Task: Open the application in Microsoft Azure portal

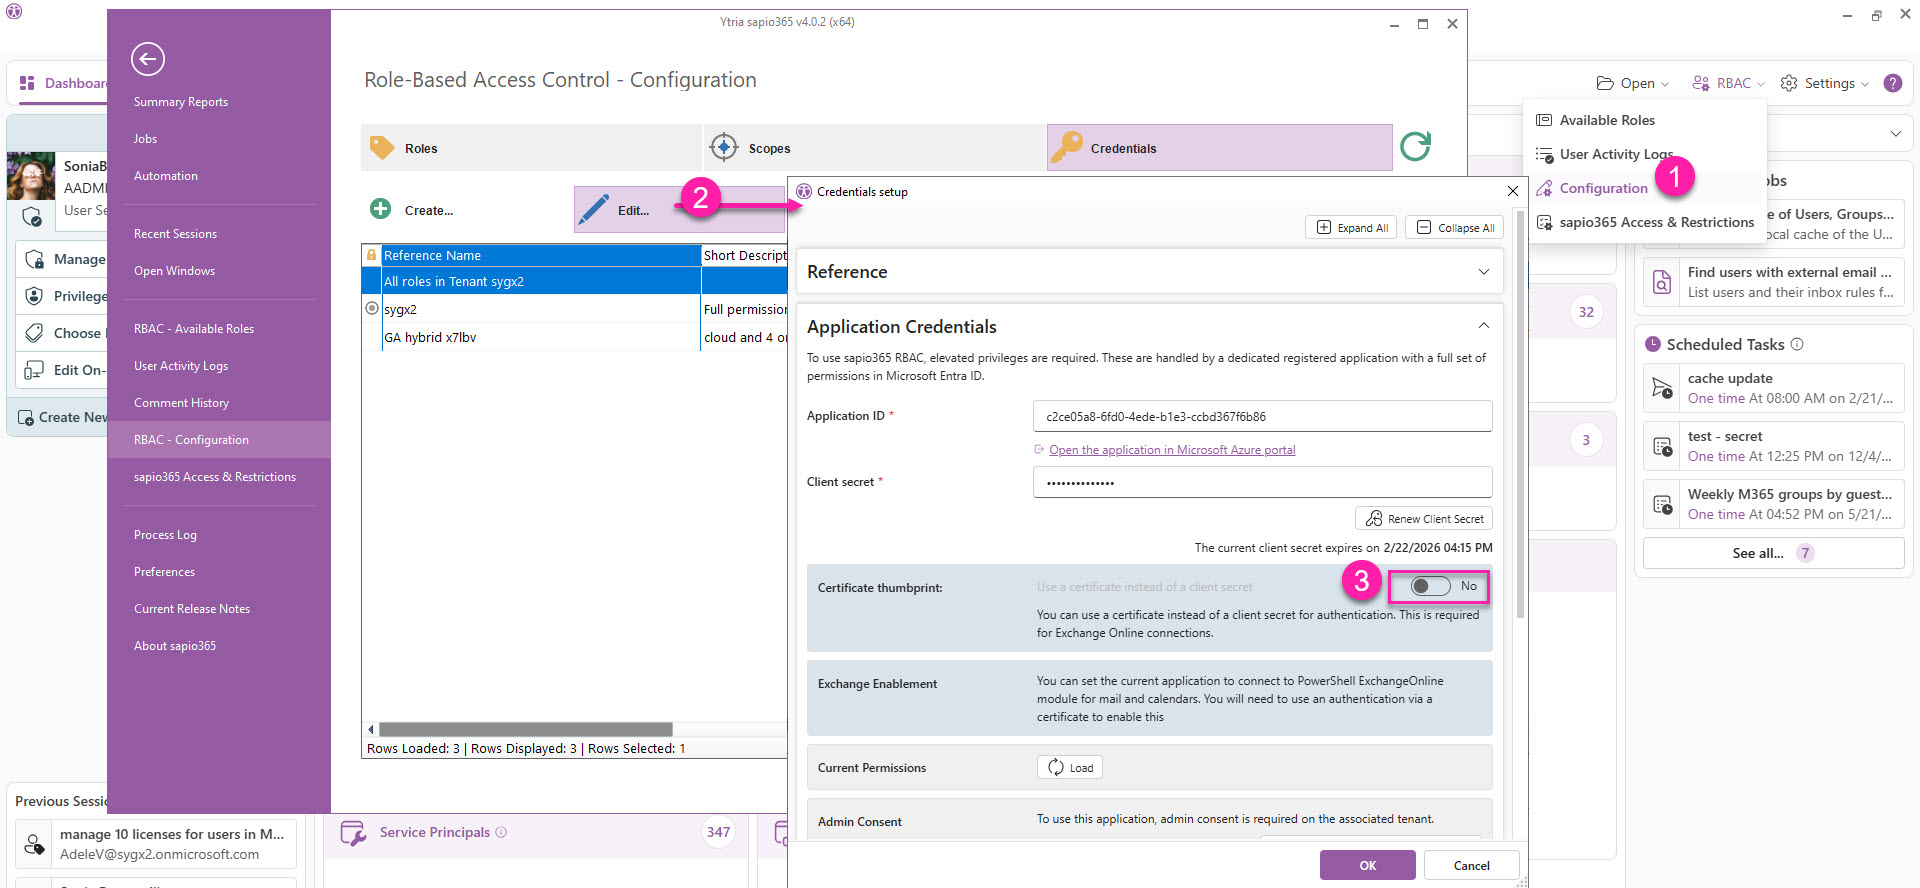Action: click(x=1172, y=450)
